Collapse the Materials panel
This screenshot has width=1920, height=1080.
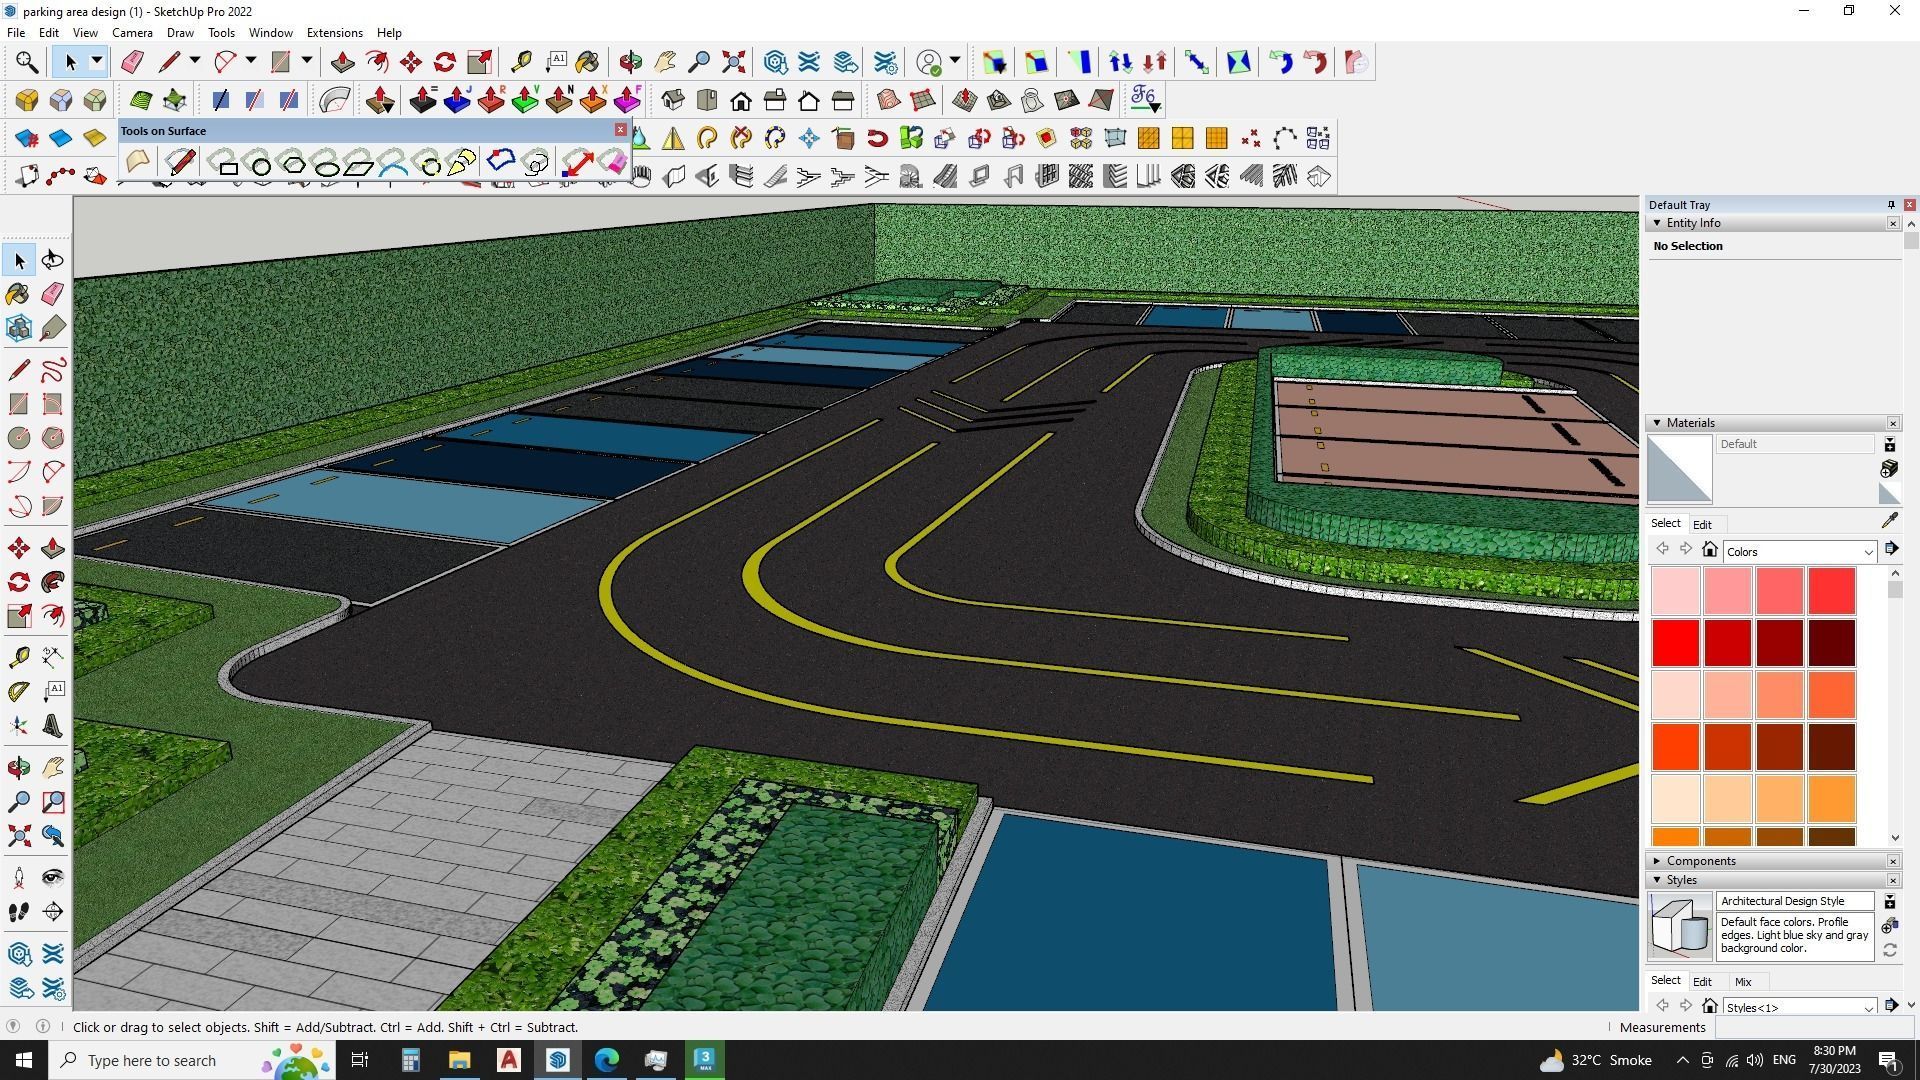(x=1657, y=423)
